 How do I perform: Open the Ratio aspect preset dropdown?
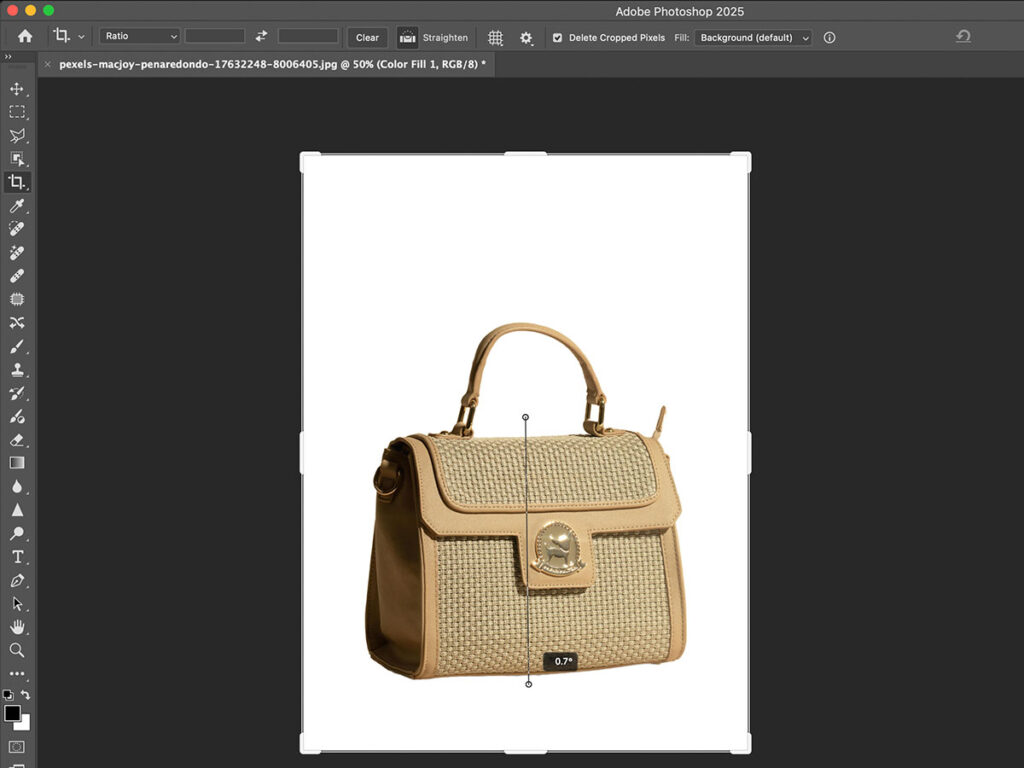coord(140,36)
